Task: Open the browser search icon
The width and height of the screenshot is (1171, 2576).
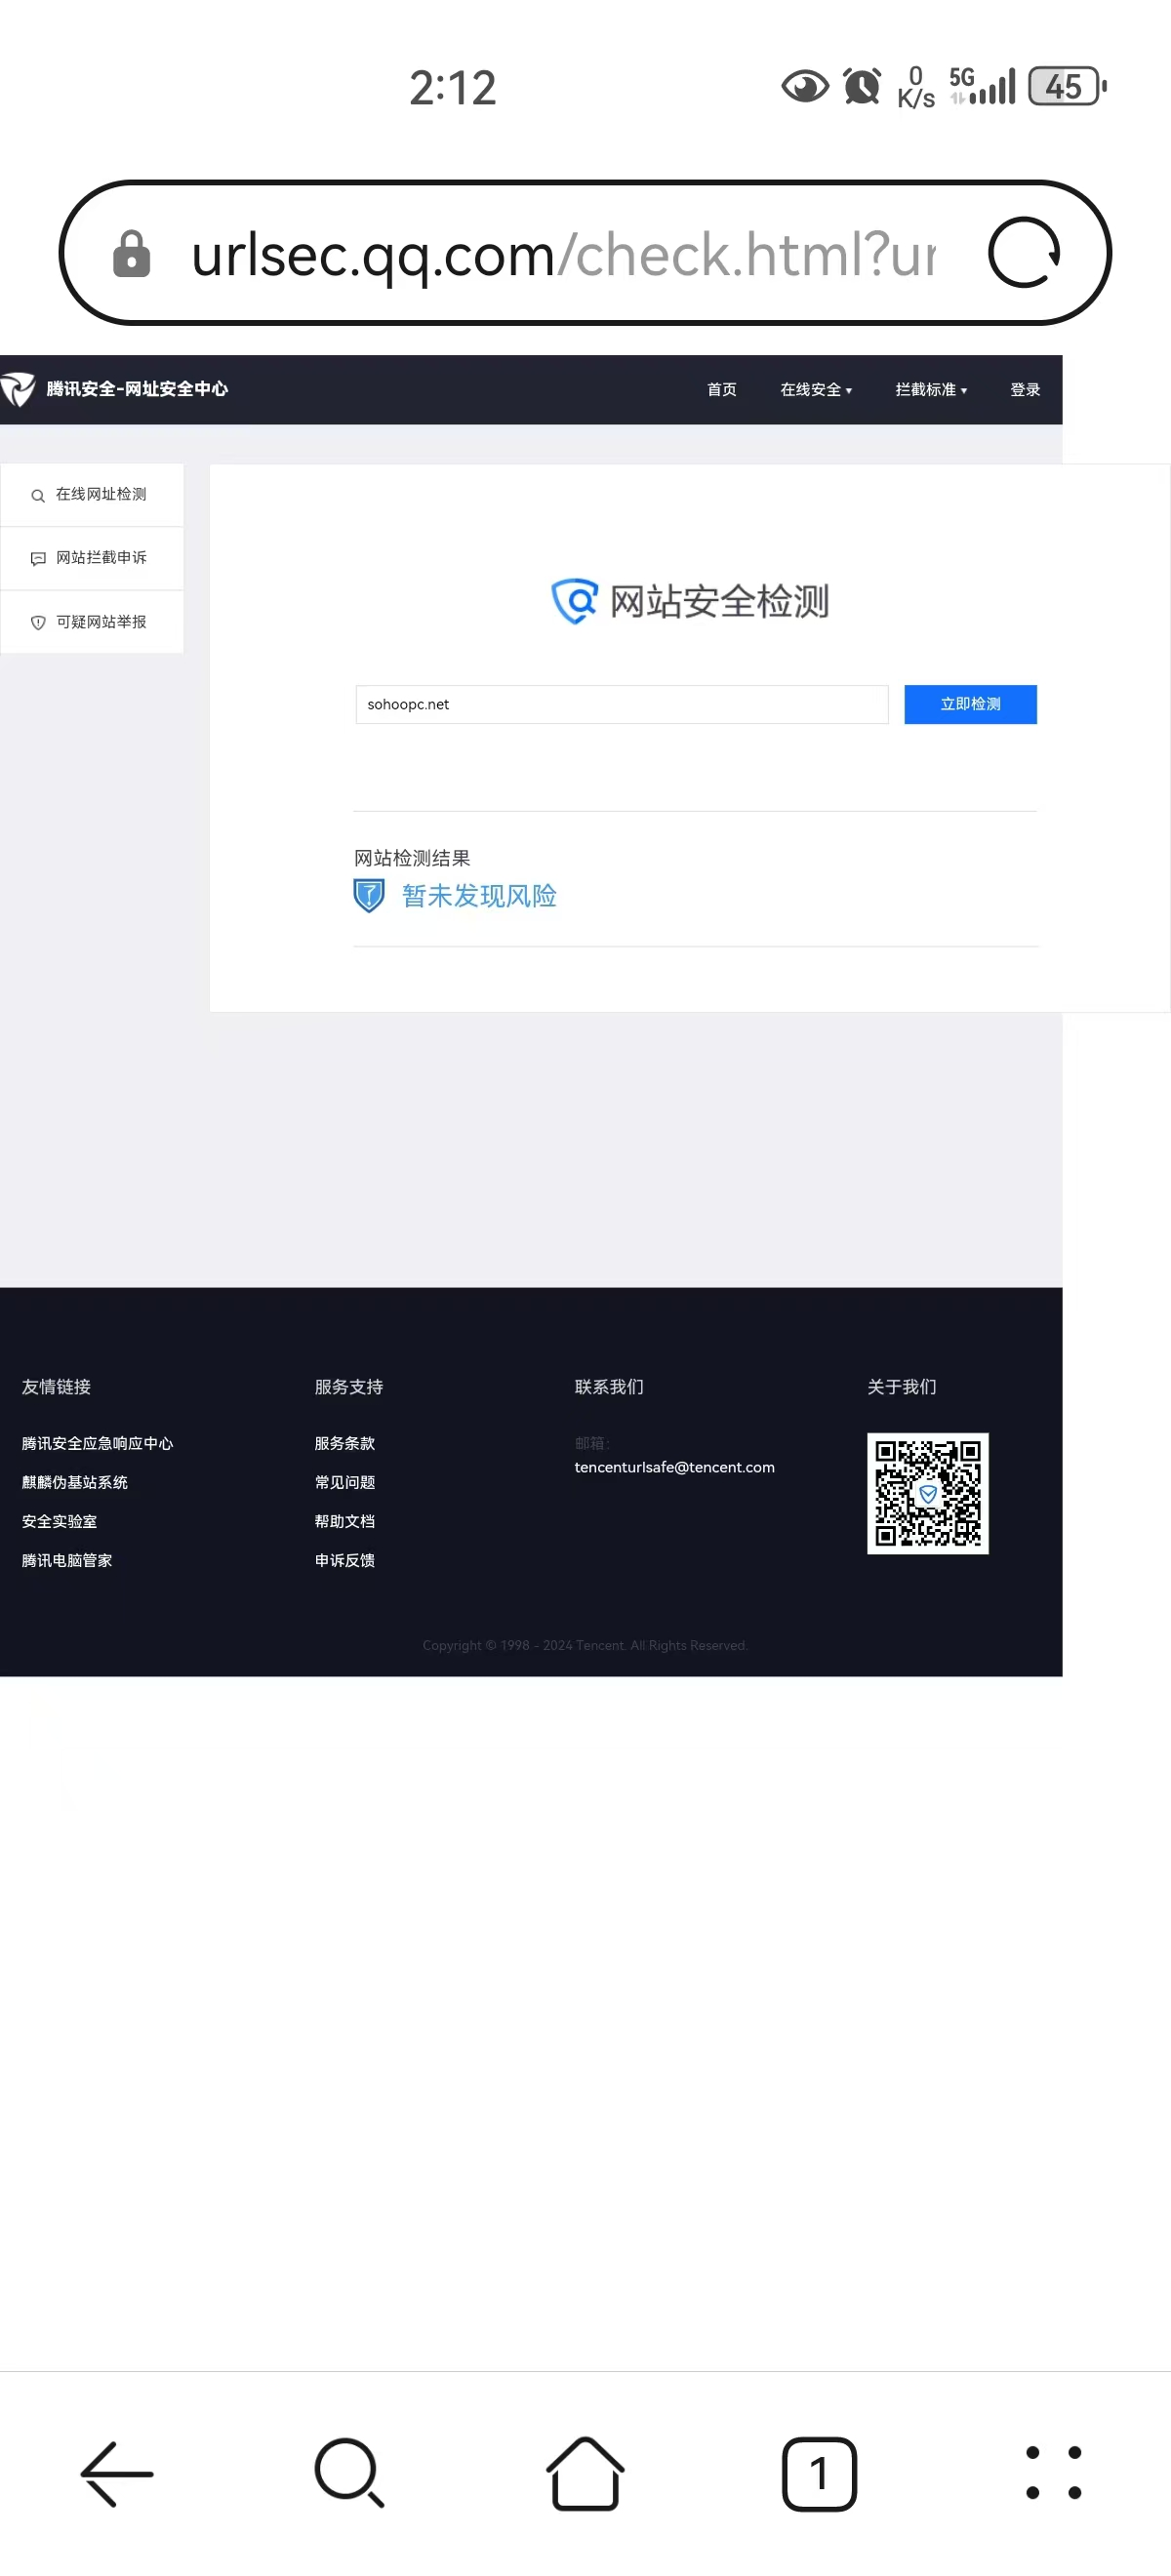Action: (349, 2473)
